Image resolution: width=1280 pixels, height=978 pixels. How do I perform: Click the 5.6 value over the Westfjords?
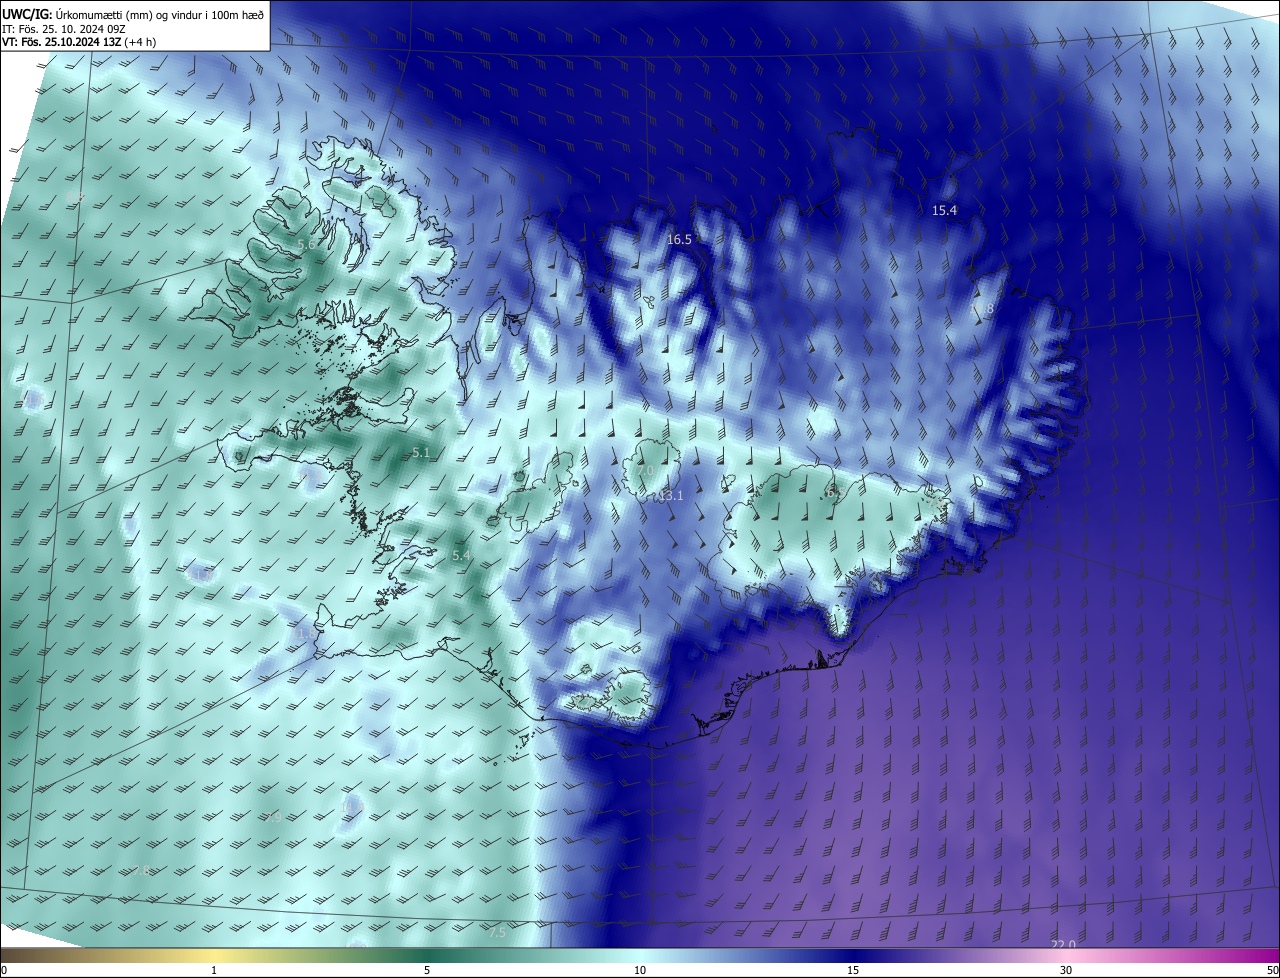(307, 244)
